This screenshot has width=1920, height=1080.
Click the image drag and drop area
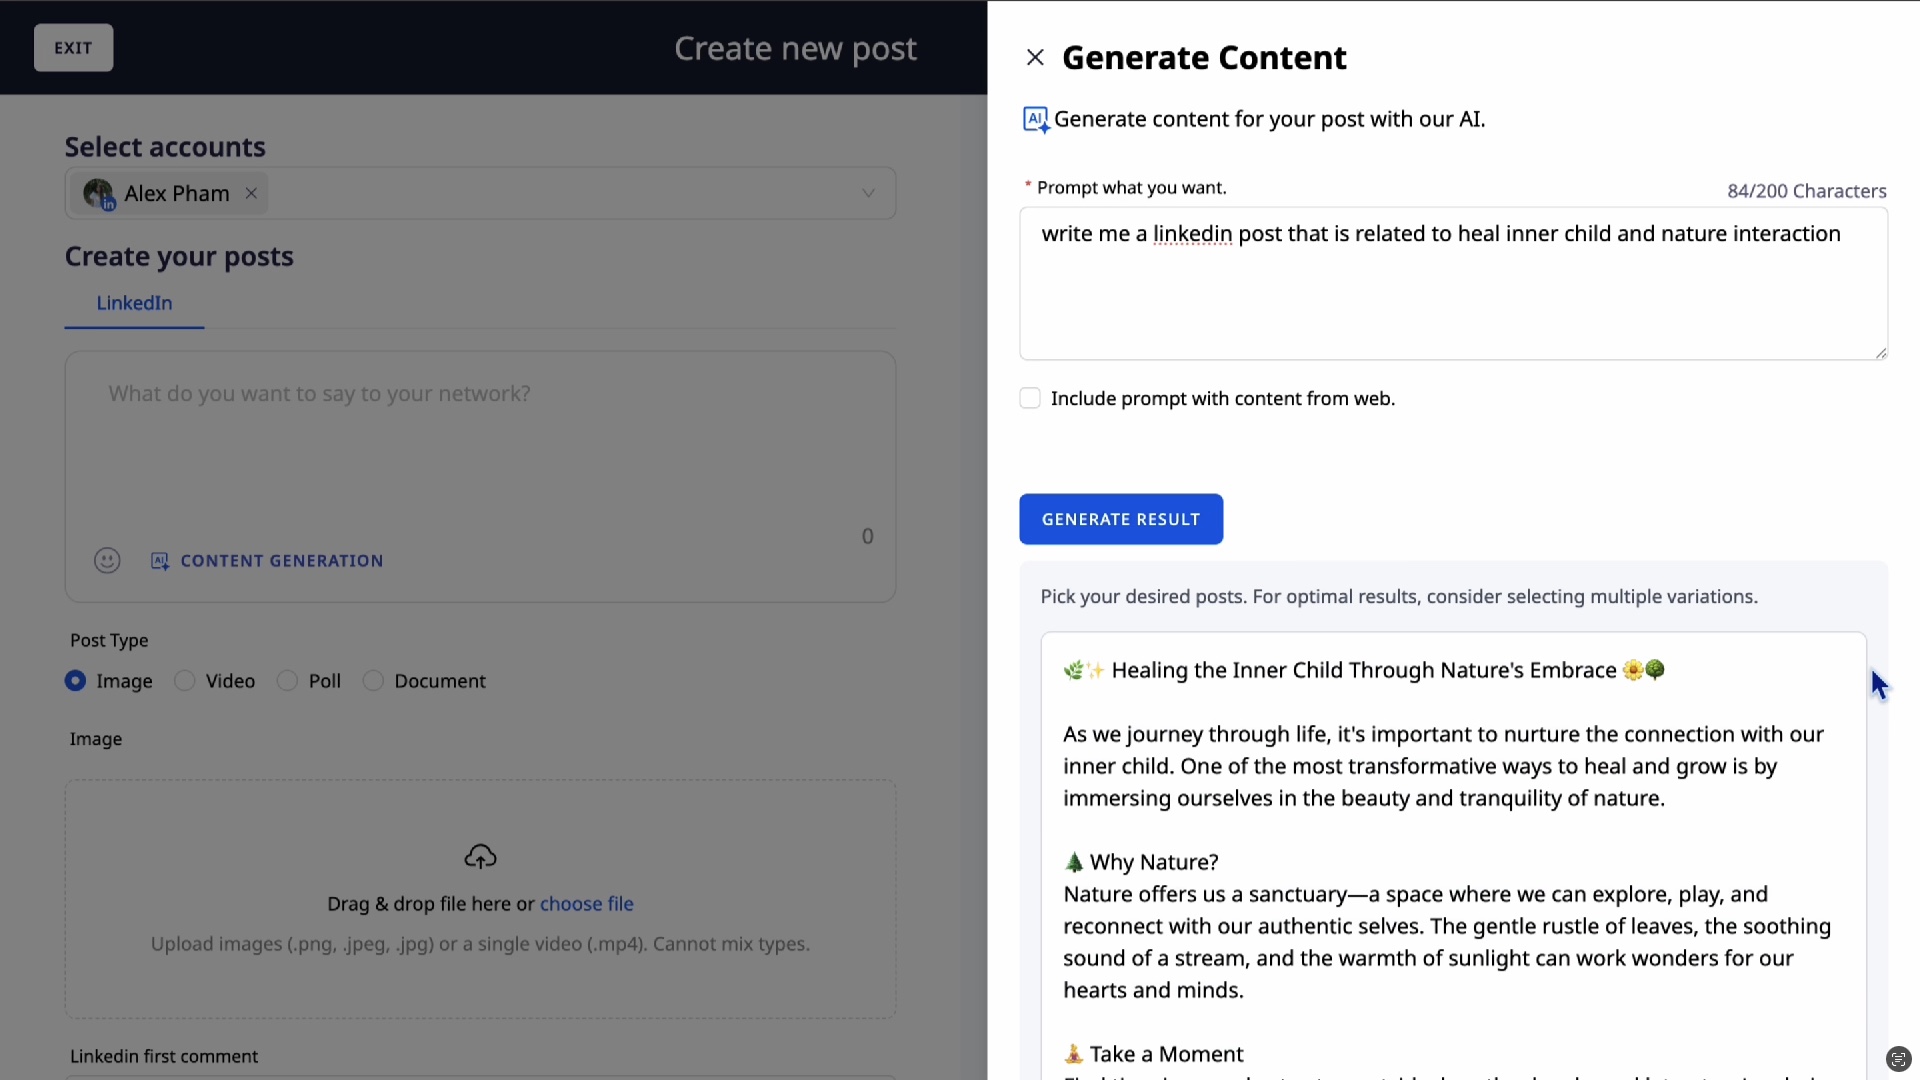click(480, 899)
